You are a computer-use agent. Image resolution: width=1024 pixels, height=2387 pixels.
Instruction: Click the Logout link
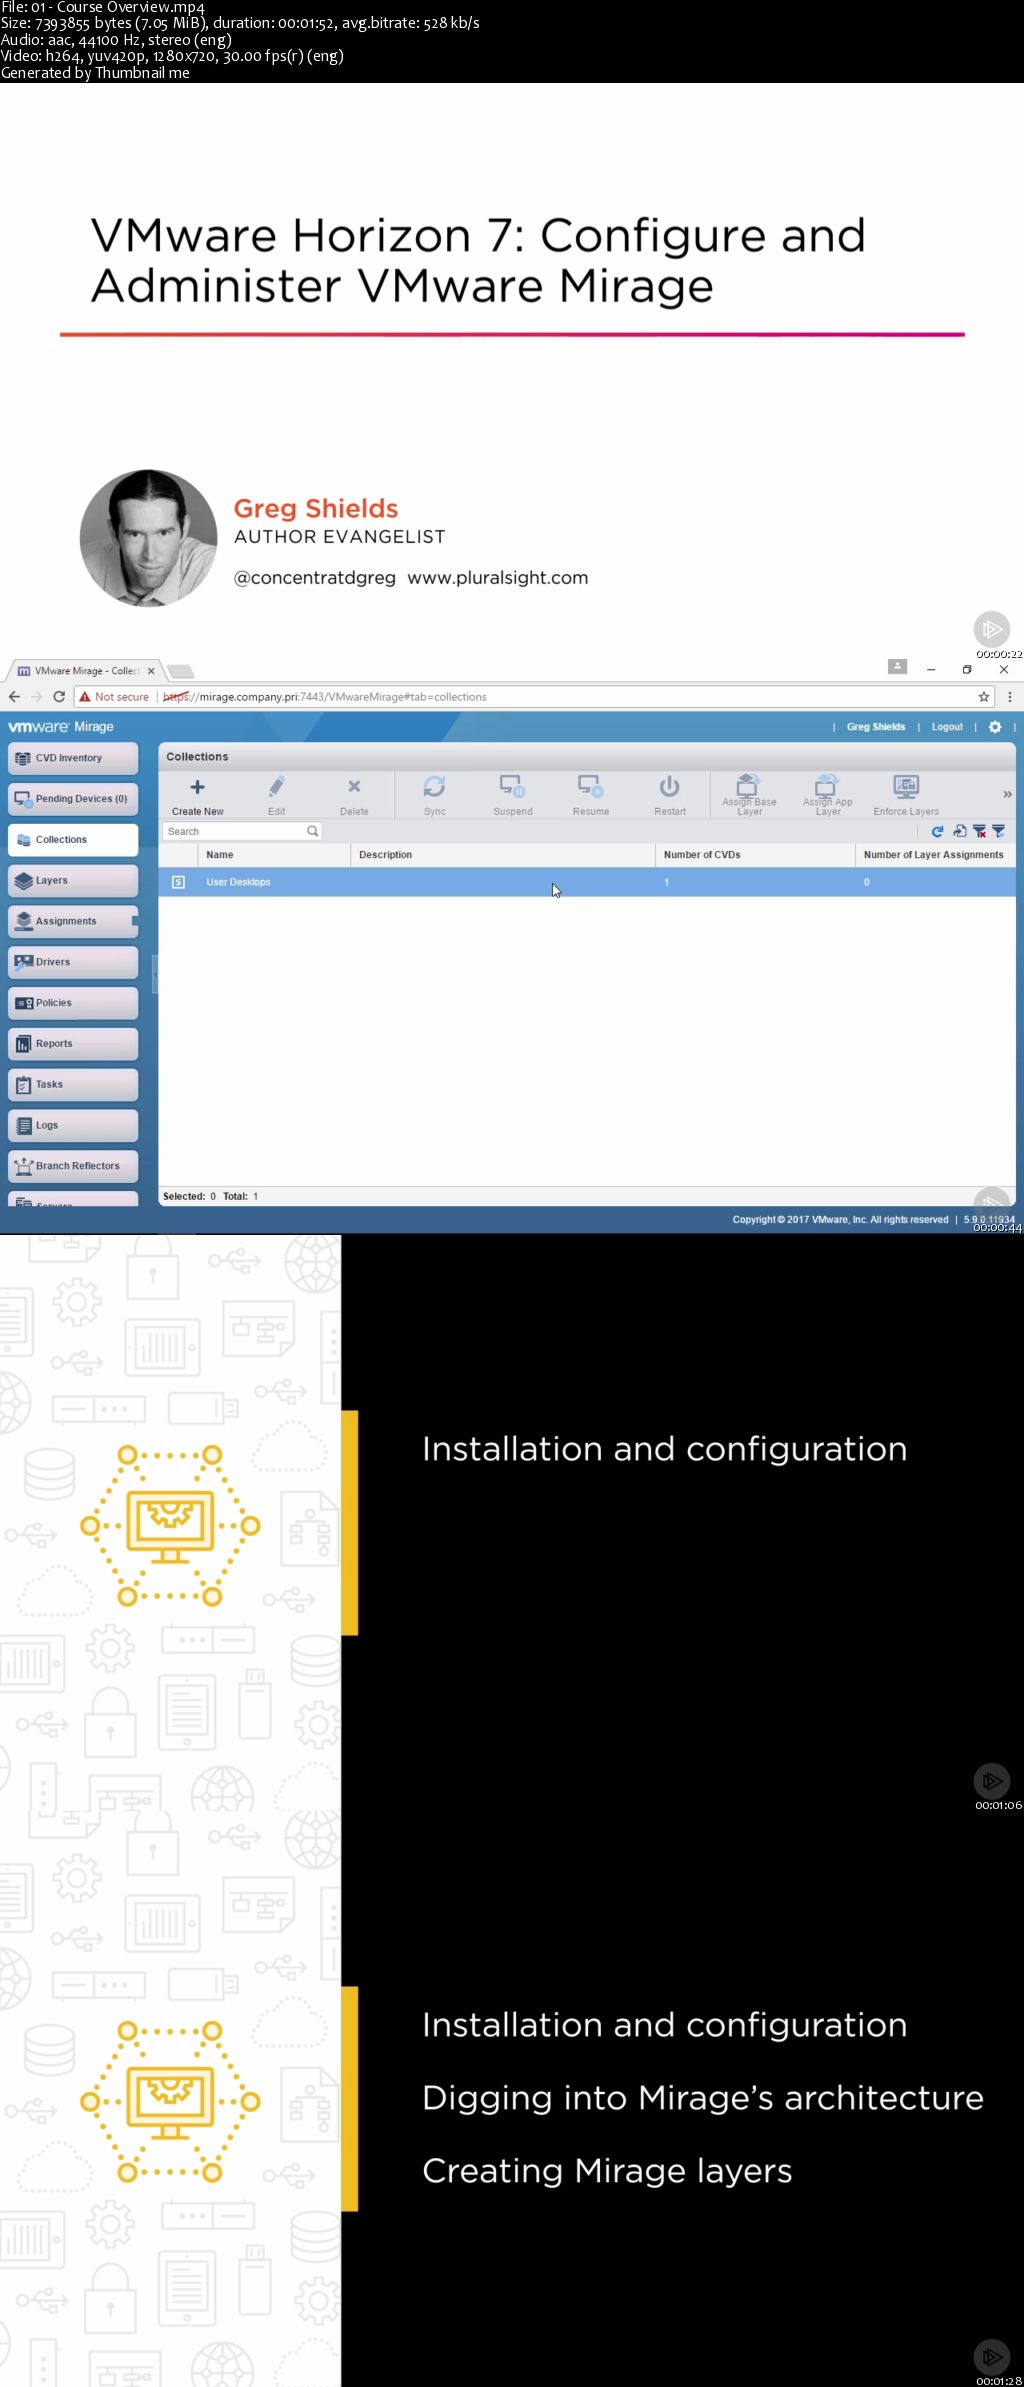pyautogui.click(x=947, y=727)
